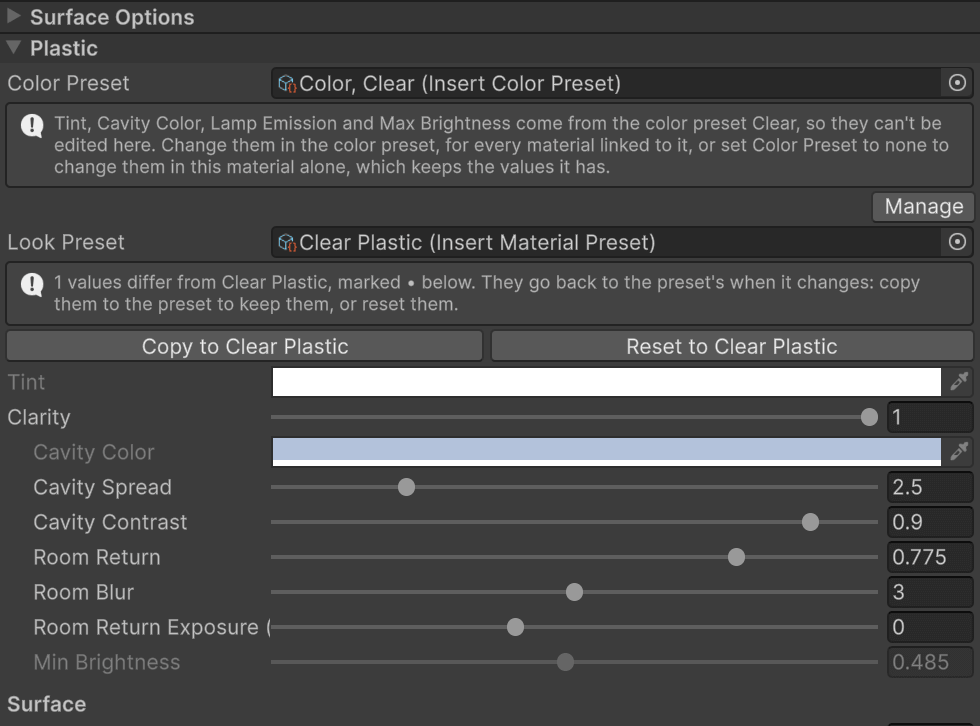Screen dimensions: 980x726
Task: Click the Min Brightness value 0.485
Action: [x=930, y=662]
